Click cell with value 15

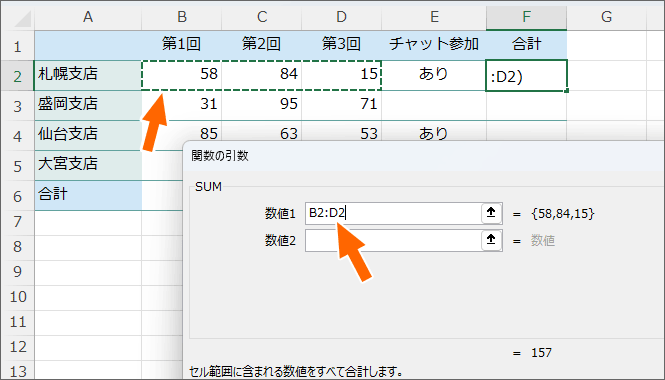click(x=341, y=75)
